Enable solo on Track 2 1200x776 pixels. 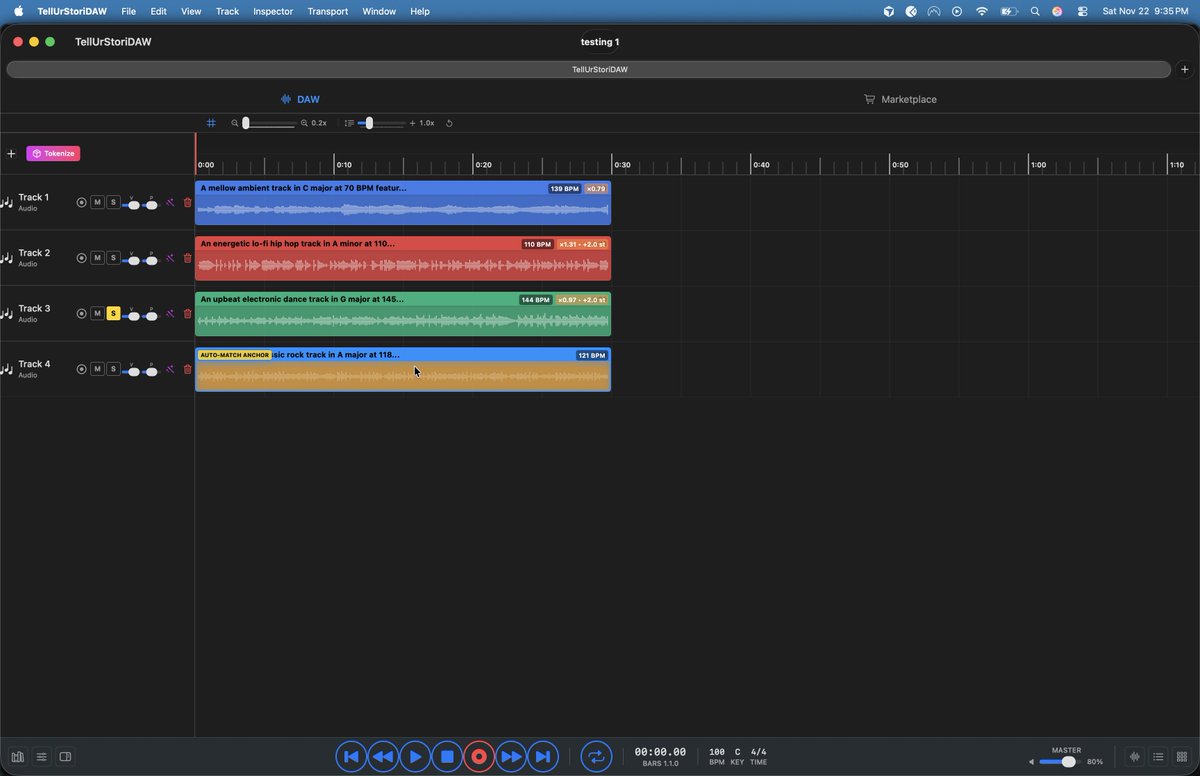(x=113, y=257)
